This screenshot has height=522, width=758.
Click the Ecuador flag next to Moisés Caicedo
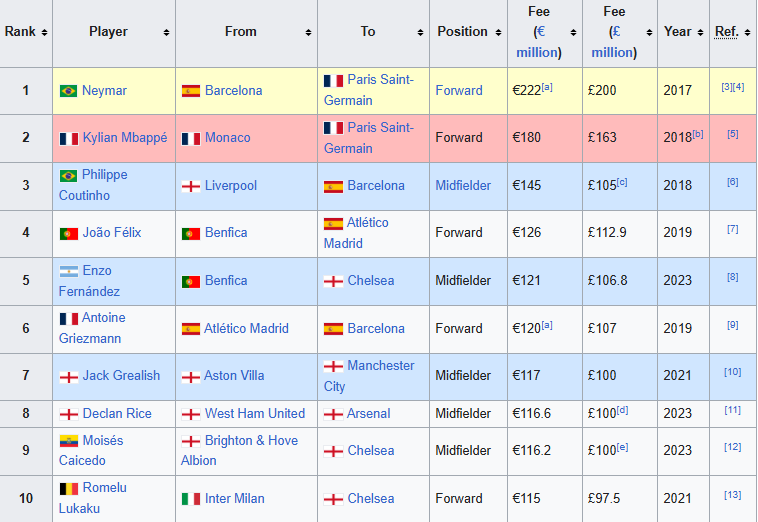coord(68,441)
